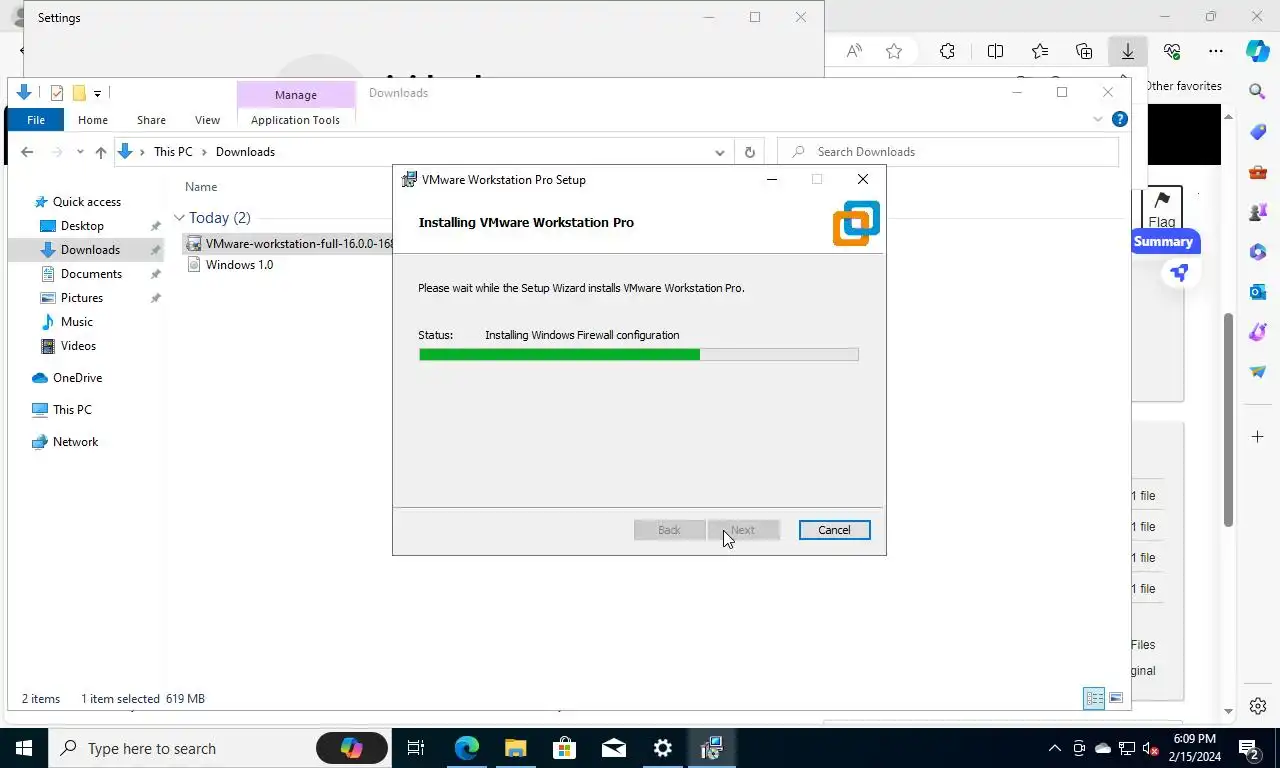Open Quick access in the navigation pane
The image size is (1280, 768).
pos(86,202)
